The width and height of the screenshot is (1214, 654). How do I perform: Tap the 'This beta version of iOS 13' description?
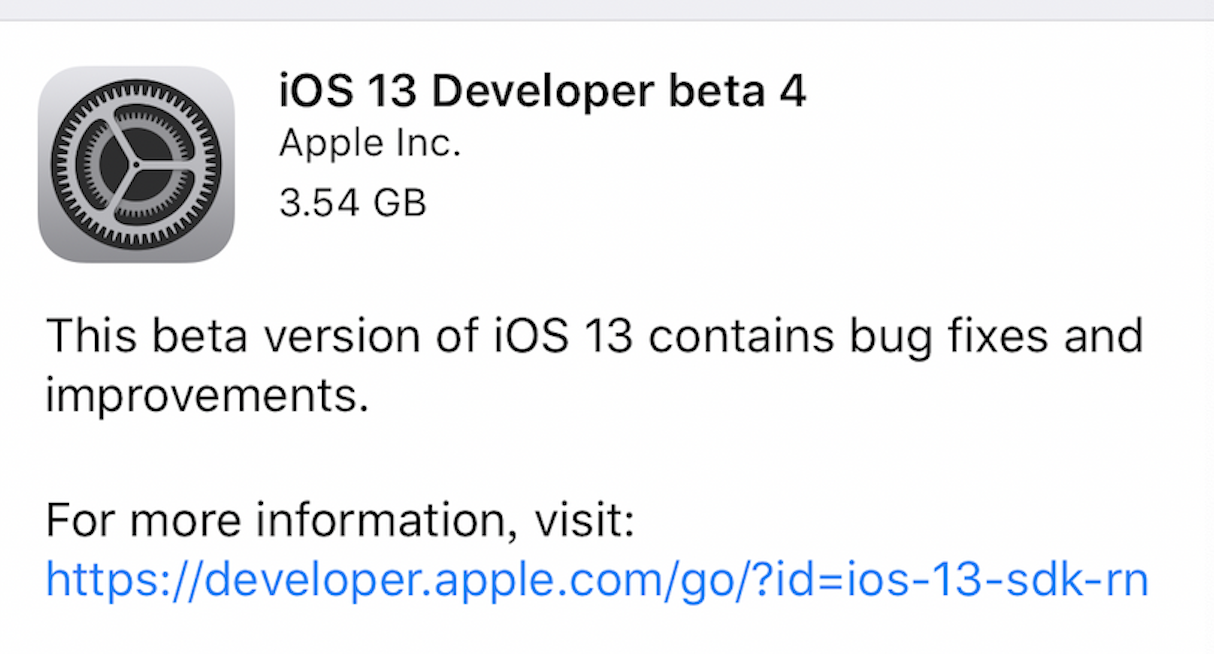340,334
